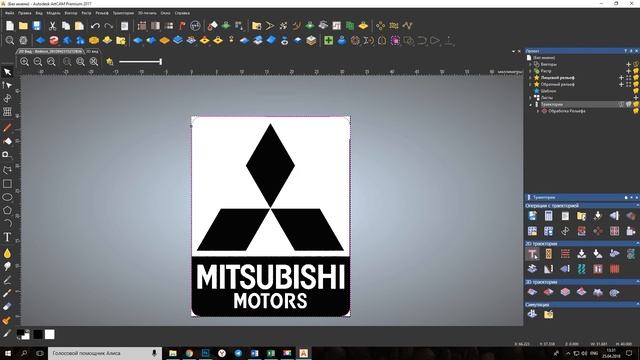Click the Save toolpaths icon in toolpath operations
Viewport: 640px width, 360px height.
point(532,216)
